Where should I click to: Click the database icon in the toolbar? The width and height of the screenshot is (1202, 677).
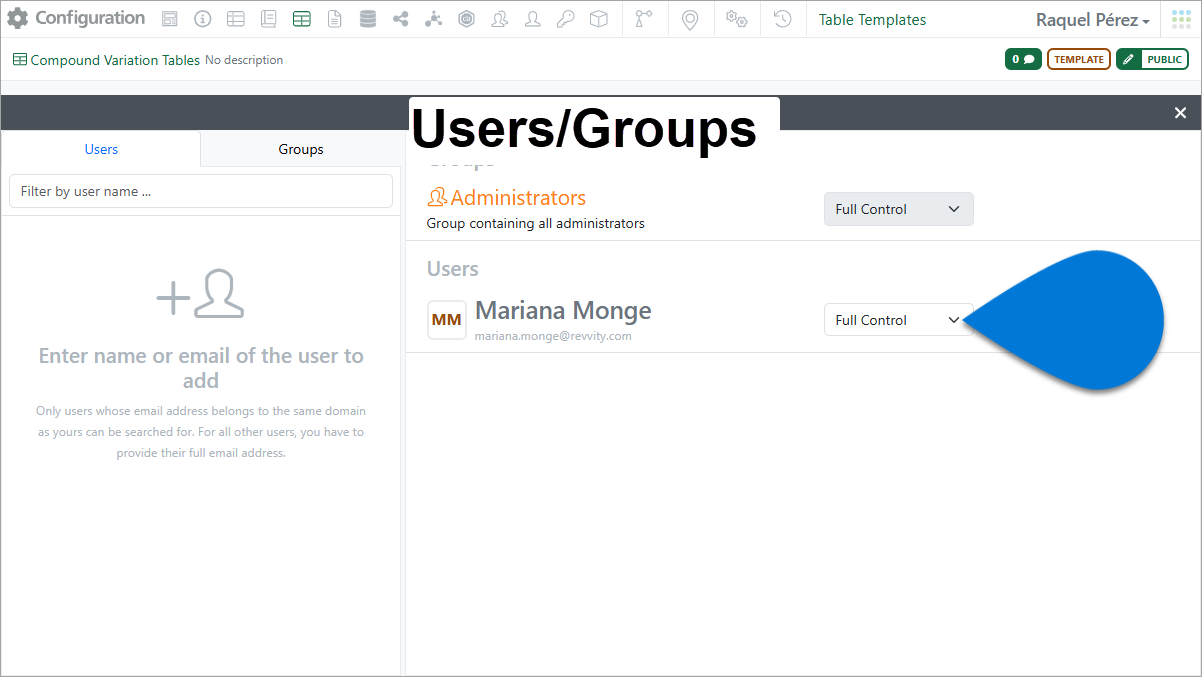367,18
